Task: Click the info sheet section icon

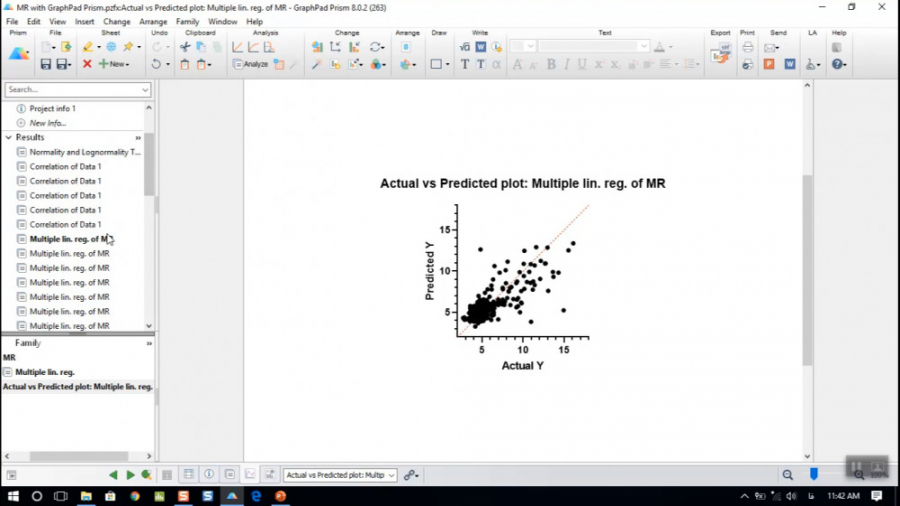Action: pyautogui.click(x=209, y=474)
